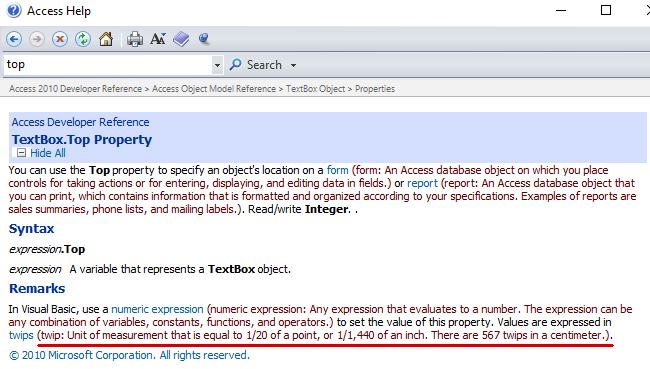Click the Access Developer Reference heading text
650x369 pixels.
tap(80, 122)
